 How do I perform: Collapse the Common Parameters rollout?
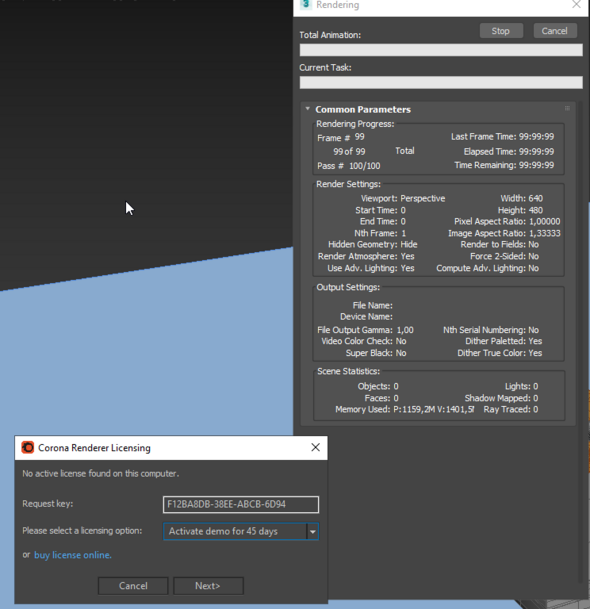pos(308,109)
